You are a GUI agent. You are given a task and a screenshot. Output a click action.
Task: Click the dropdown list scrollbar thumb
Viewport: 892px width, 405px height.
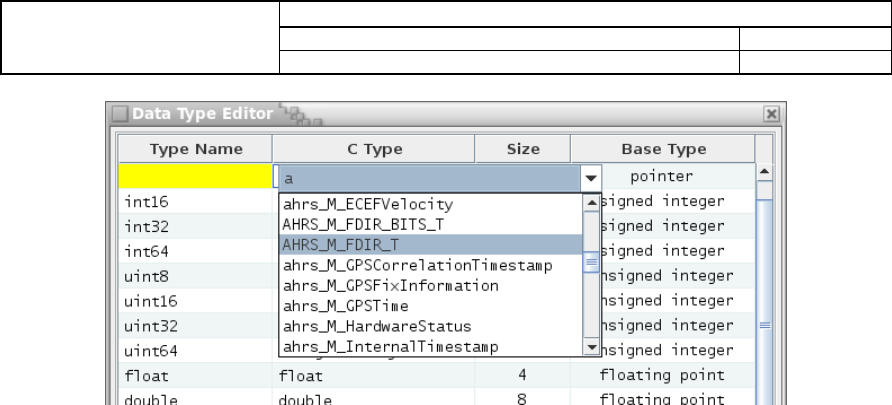[x=592, y=262]
